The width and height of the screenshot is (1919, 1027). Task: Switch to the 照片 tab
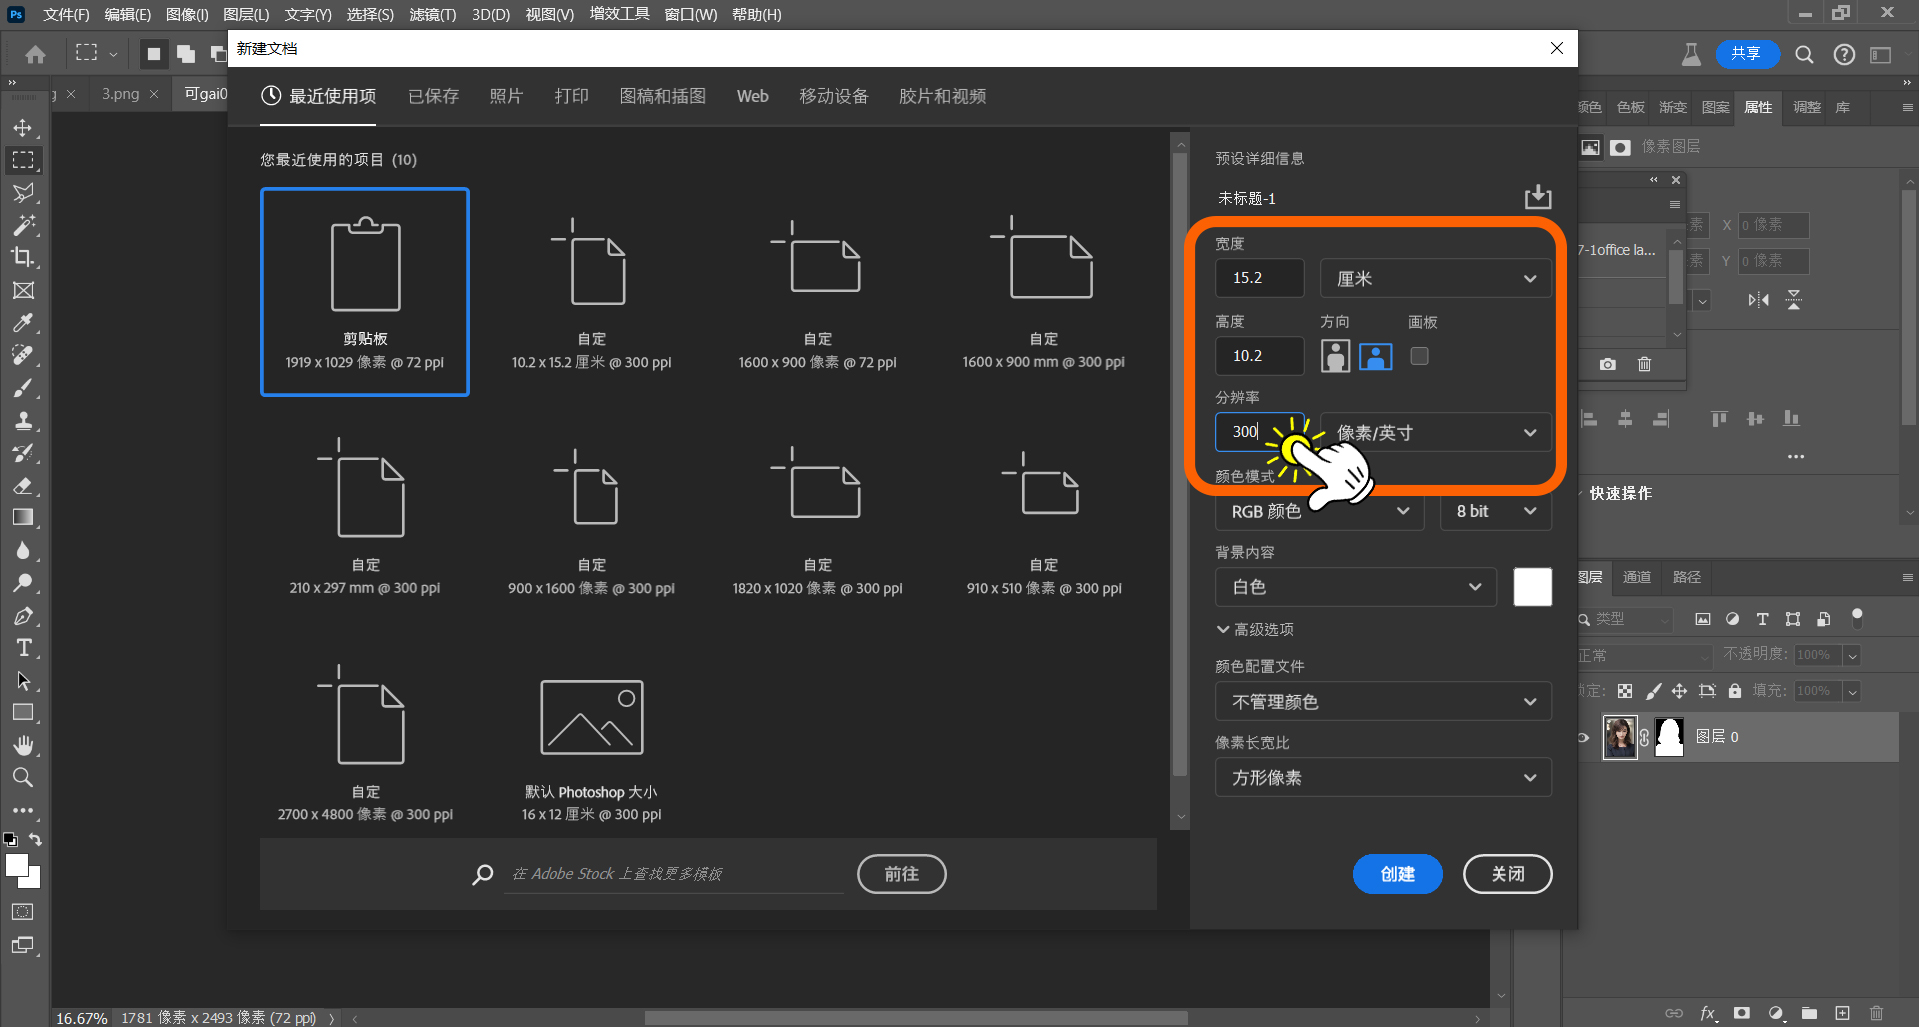point(506,96)
